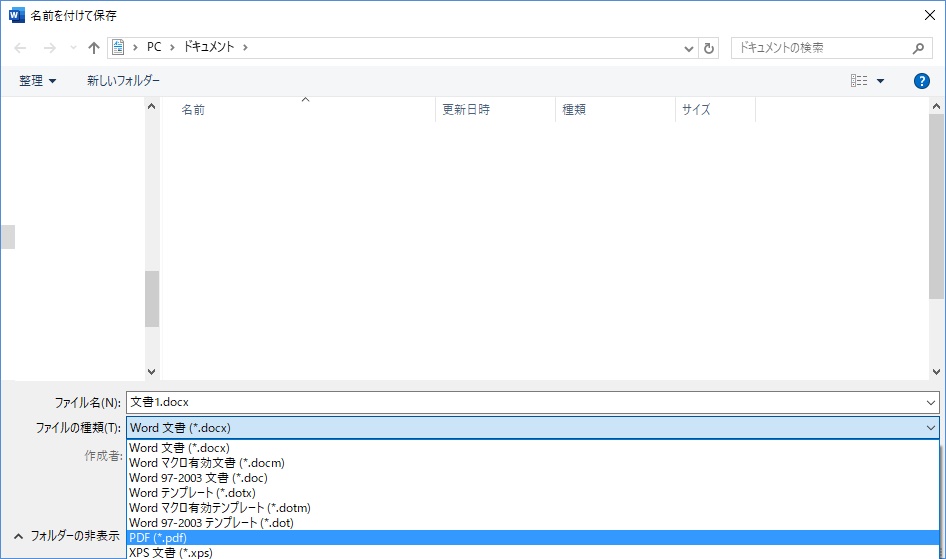Choose PDF (*.pdf) file type
This screenshot has width=946, height=559.
click(533, 537)
